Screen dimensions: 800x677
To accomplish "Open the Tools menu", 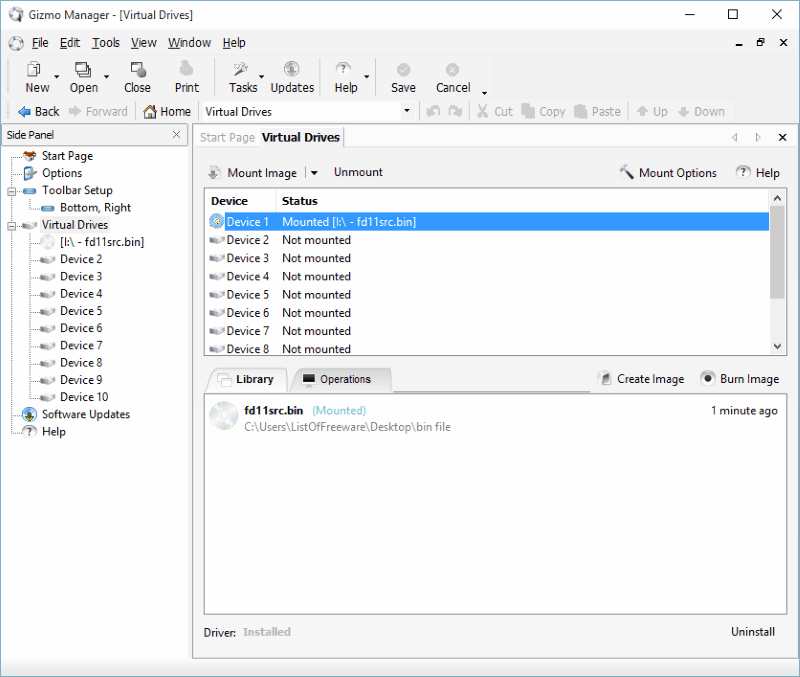I will pos(106,43).
